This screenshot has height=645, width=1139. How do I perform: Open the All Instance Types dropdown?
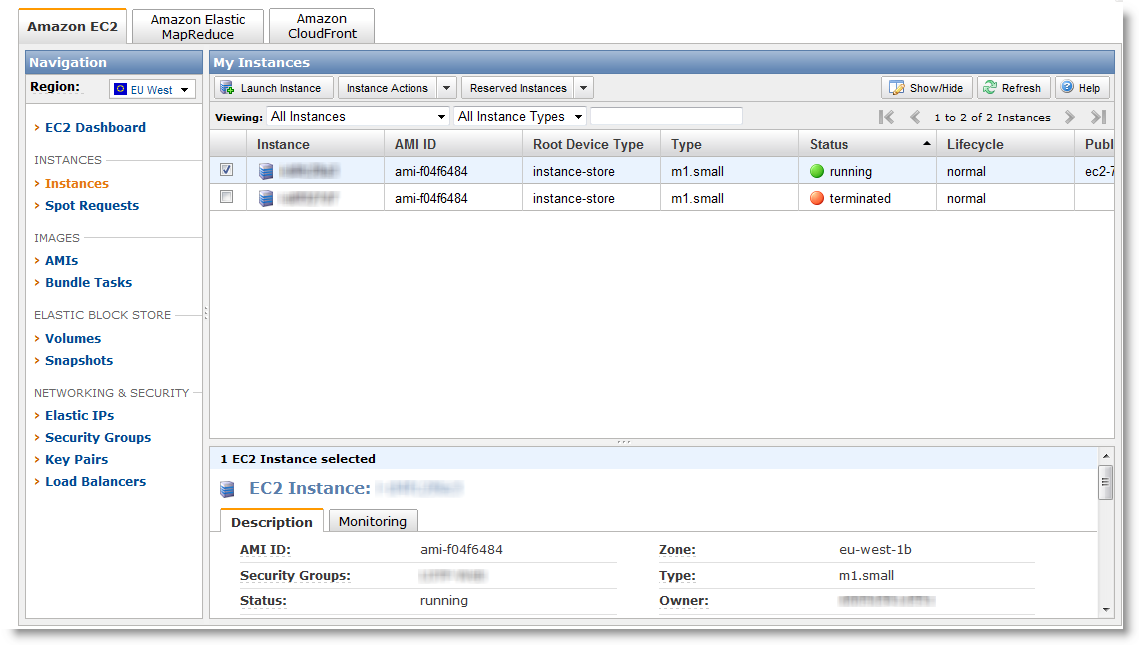pos(519,116)
